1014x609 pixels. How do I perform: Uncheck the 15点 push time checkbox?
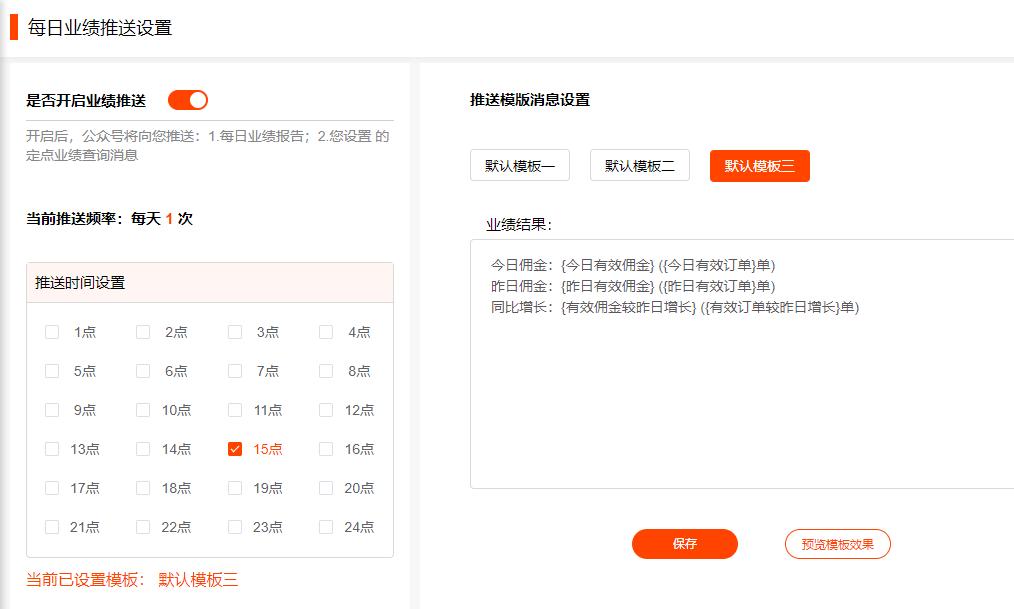point(233,449)
